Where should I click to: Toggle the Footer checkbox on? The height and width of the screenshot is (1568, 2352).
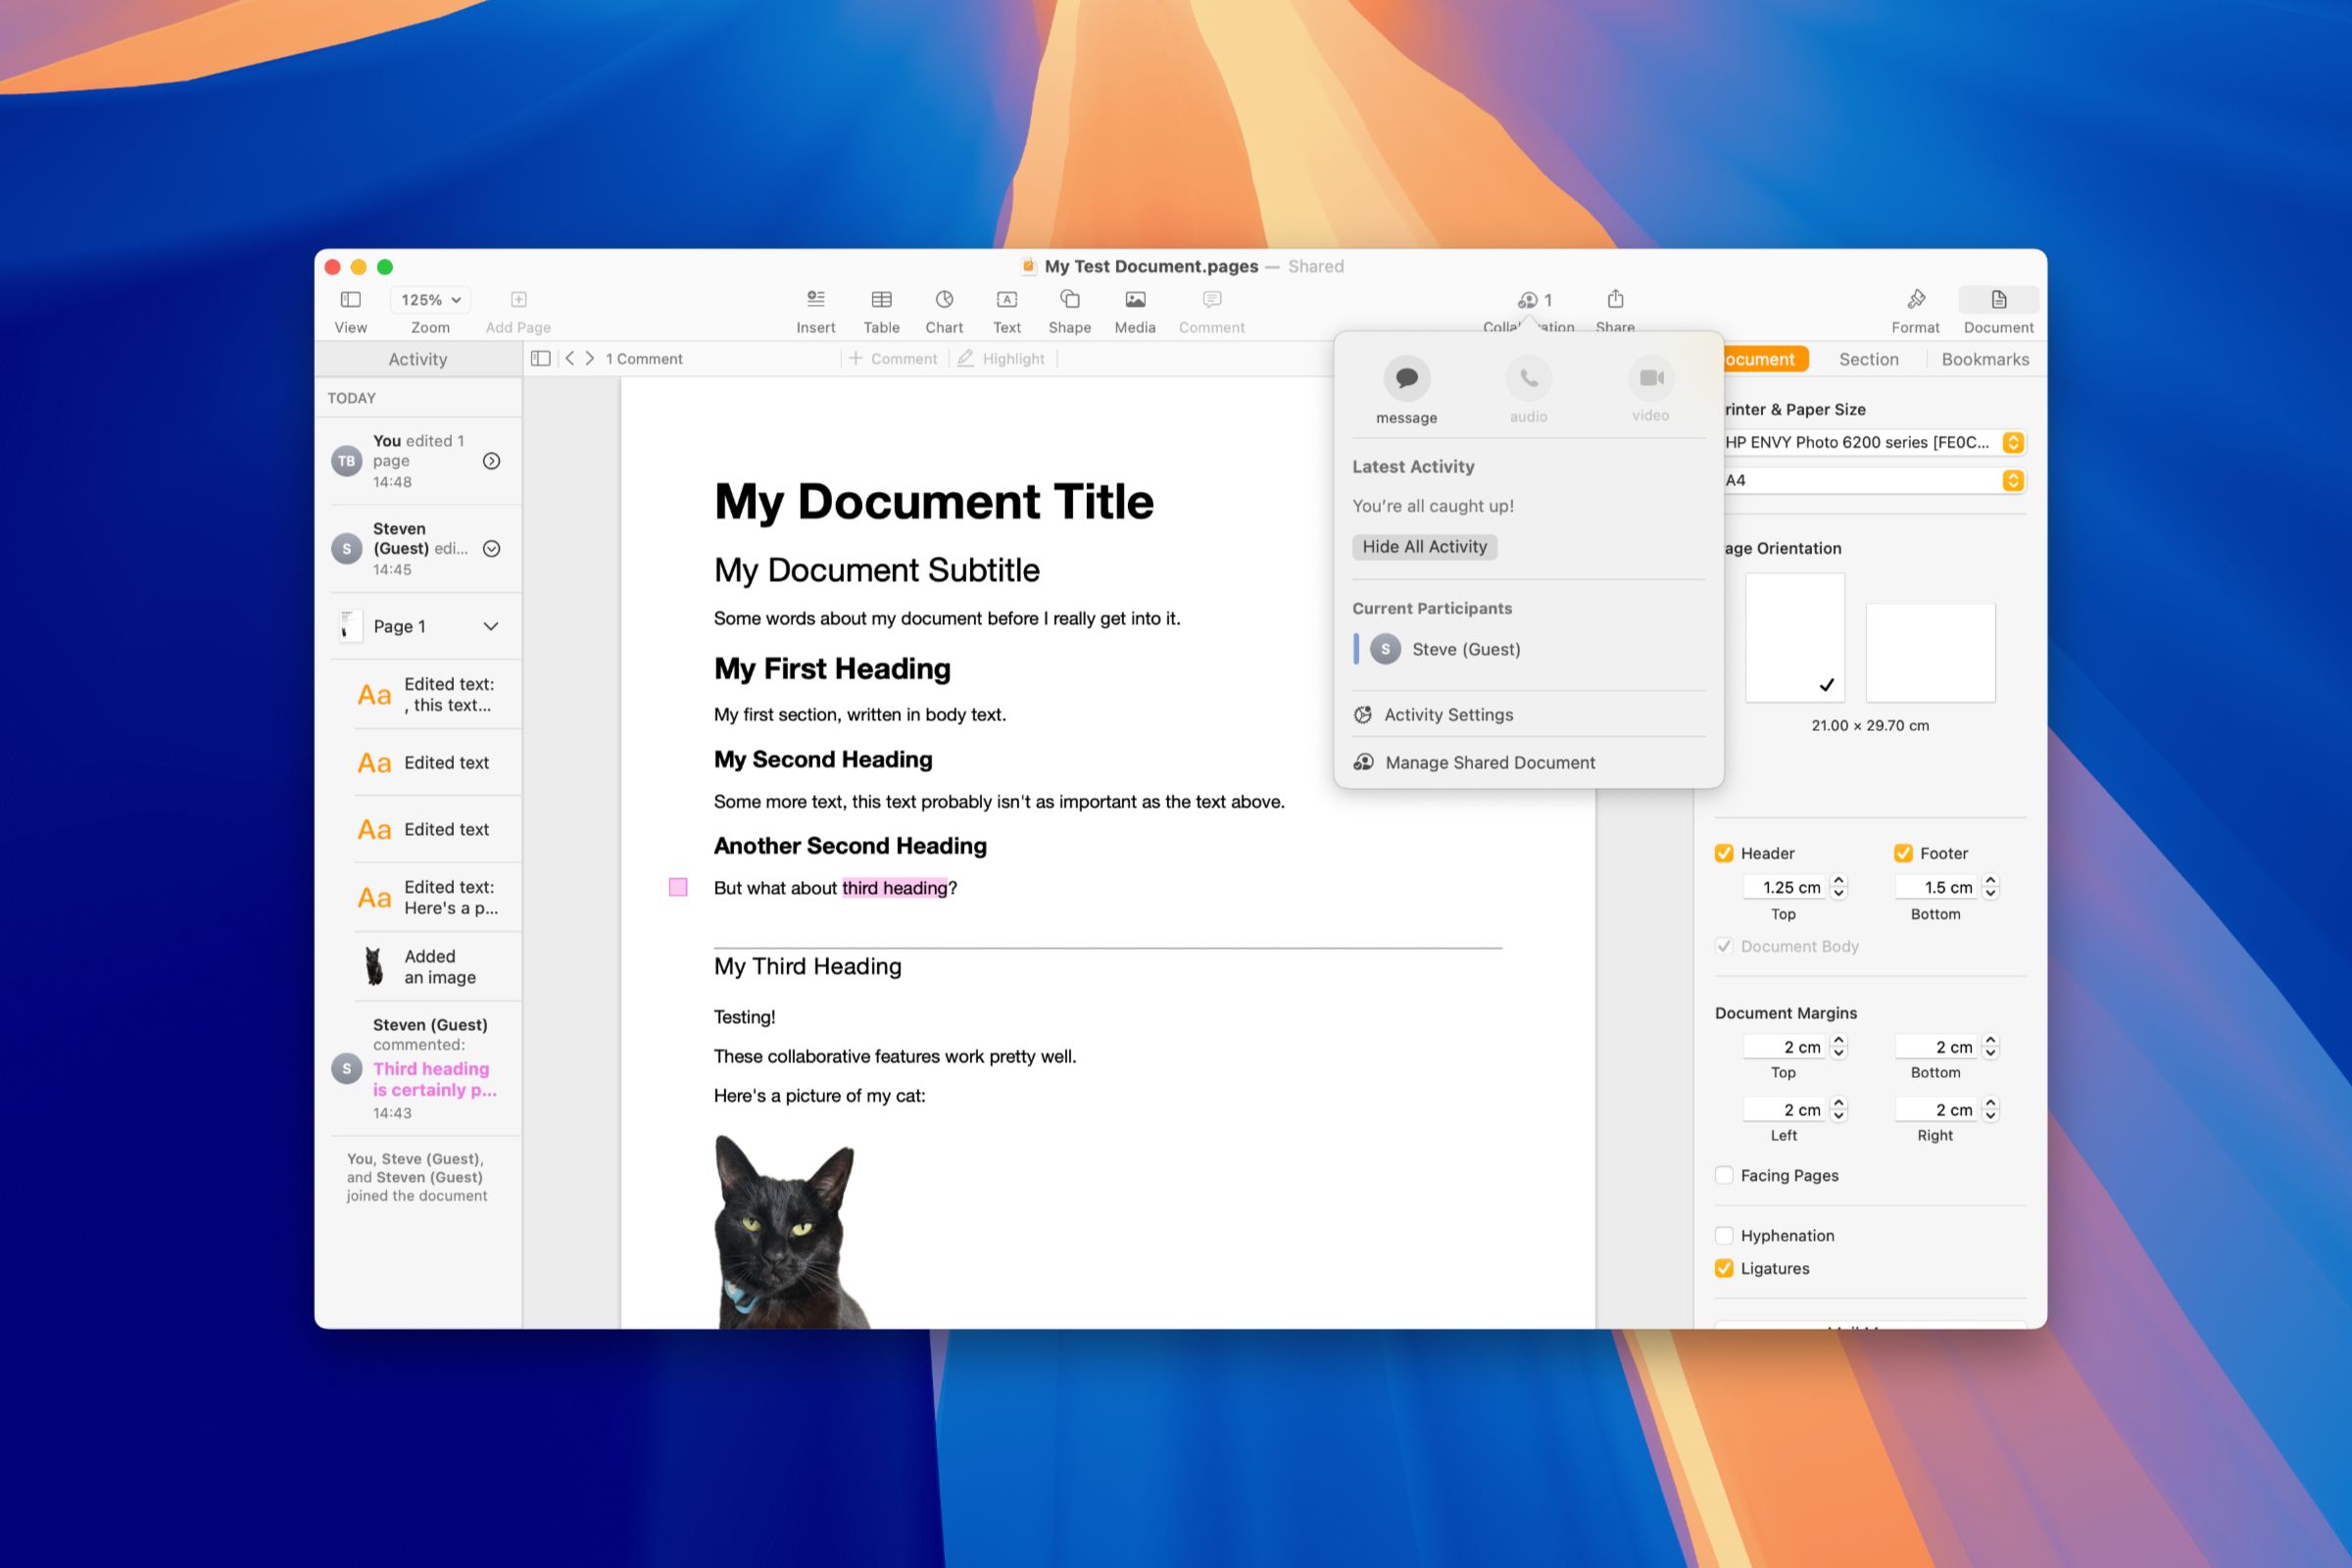click(x=1900, y=853)
